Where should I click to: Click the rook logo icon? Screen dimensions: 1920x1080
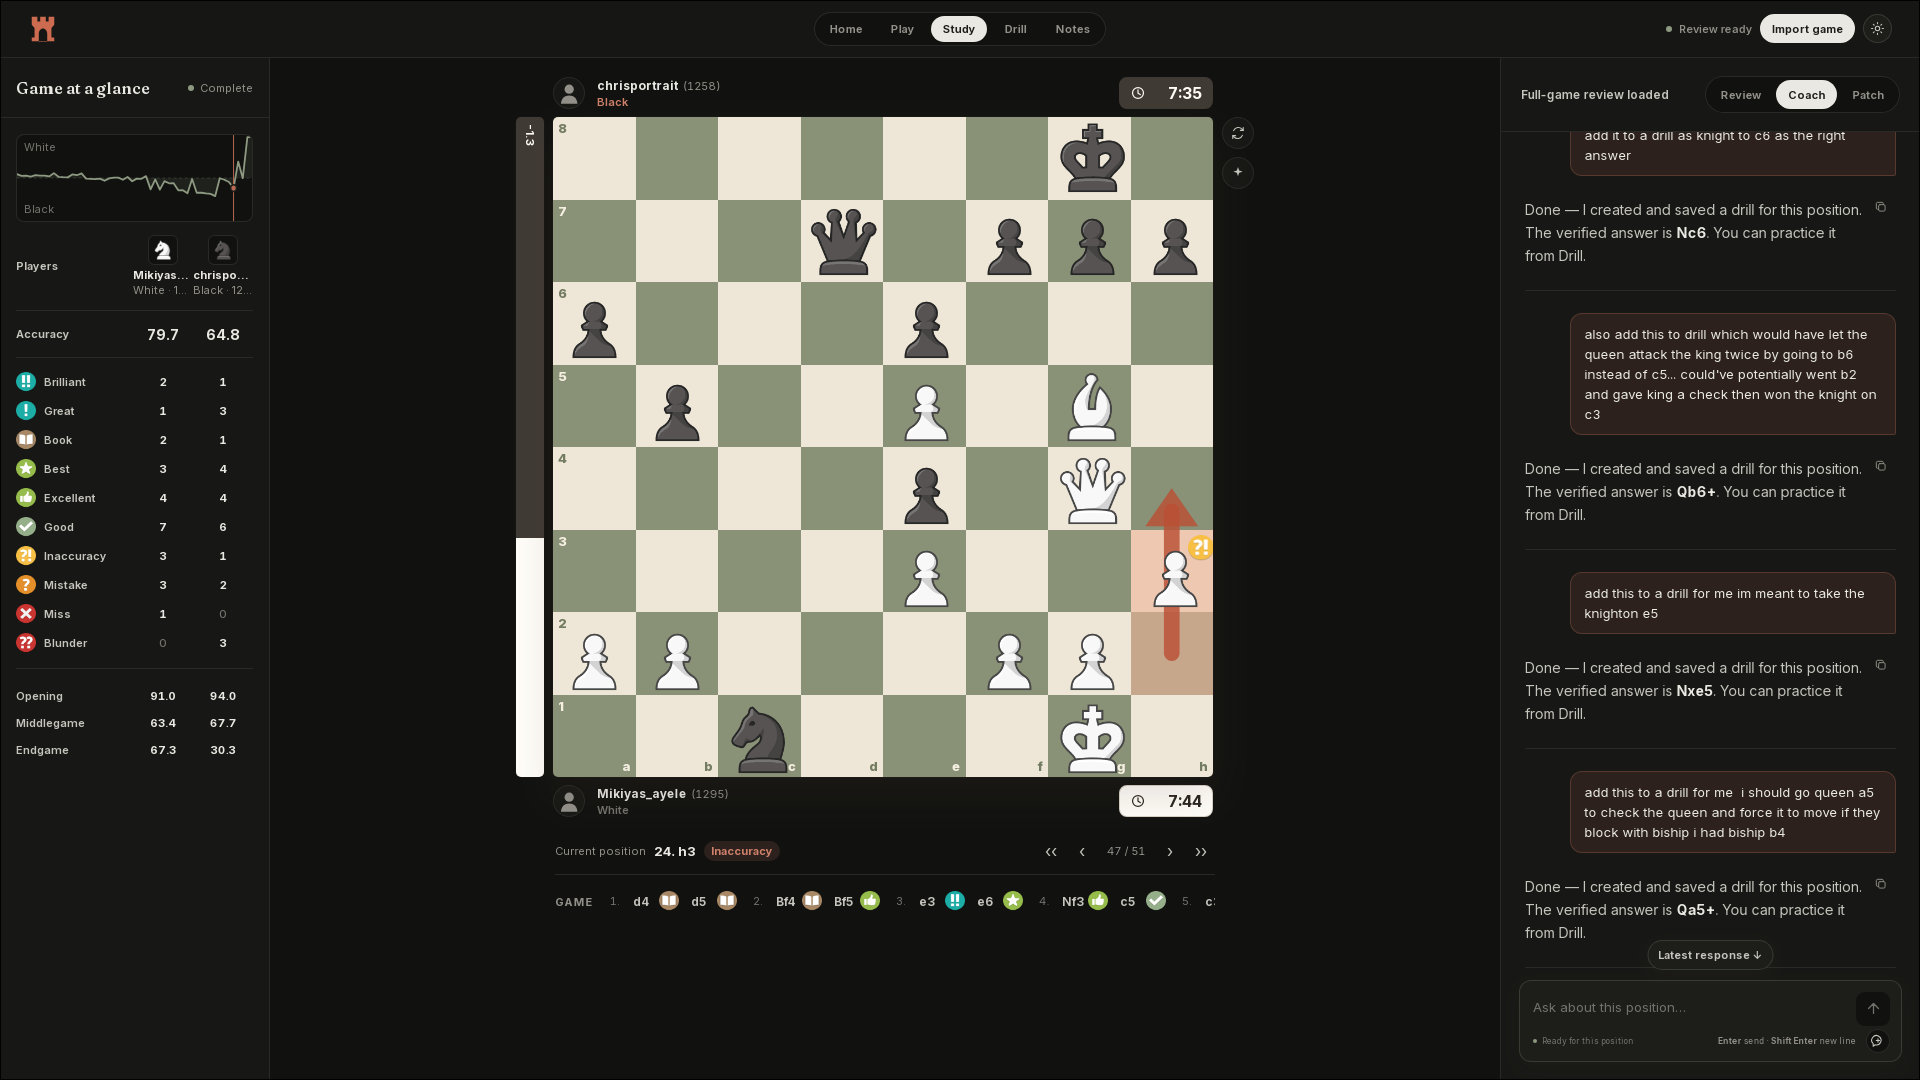click(x=43, y=29)
